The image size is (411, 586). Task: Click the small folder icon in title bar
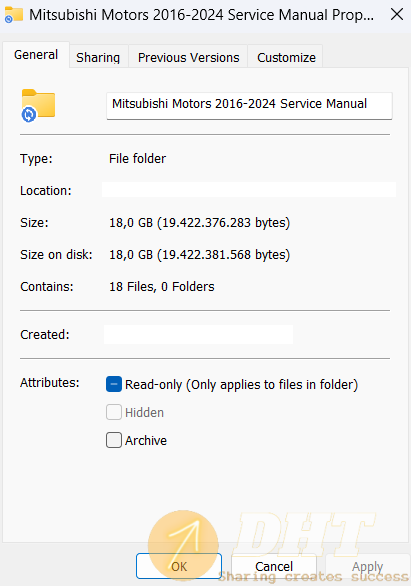(13, 15)
